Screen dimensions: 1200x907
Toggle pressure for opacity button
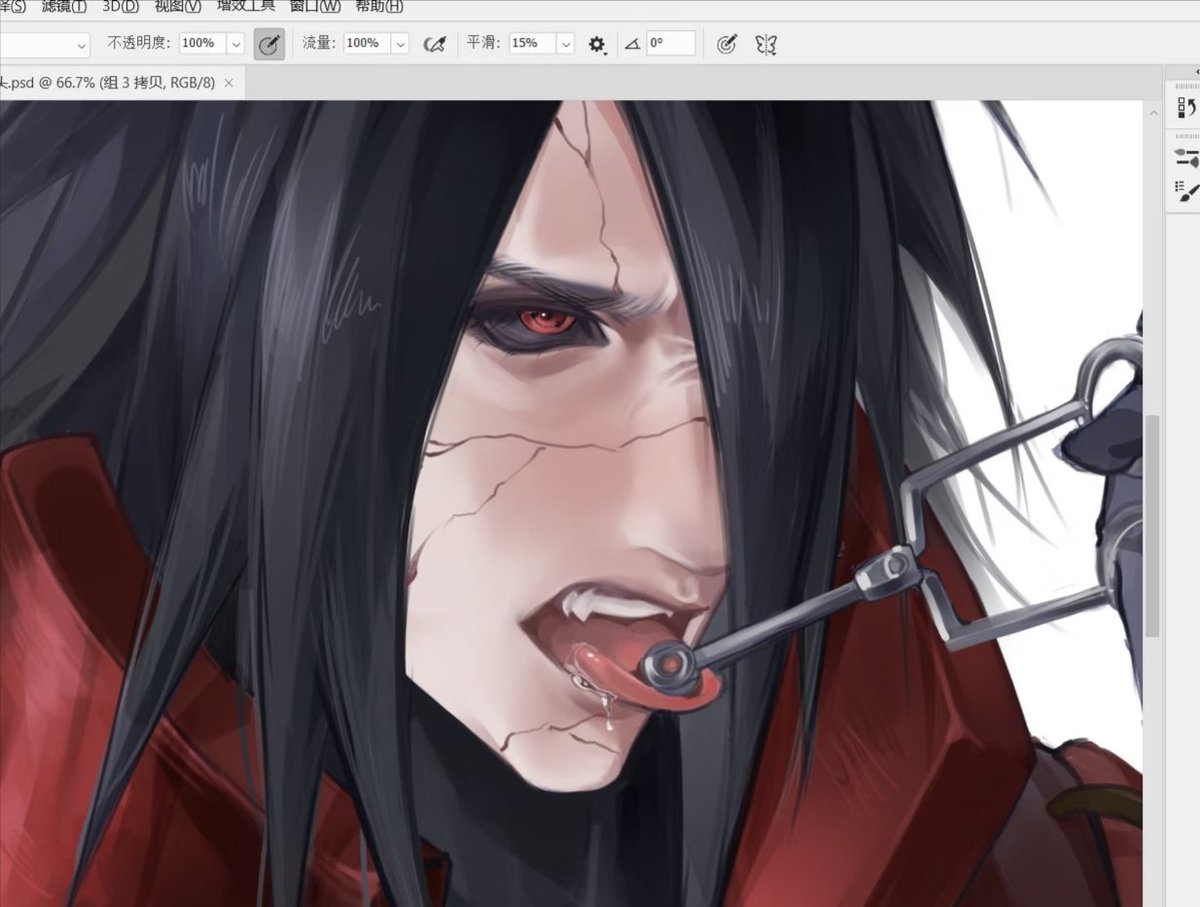coord(268,44)
